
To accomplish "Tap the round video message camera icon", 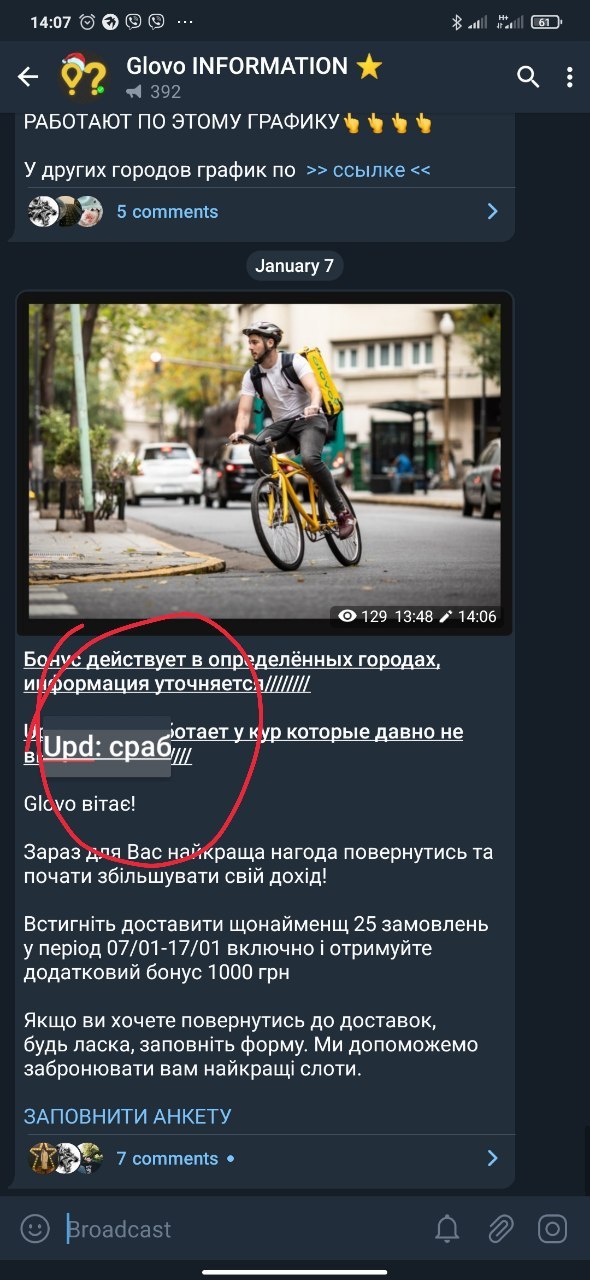I will (553, 1229).
